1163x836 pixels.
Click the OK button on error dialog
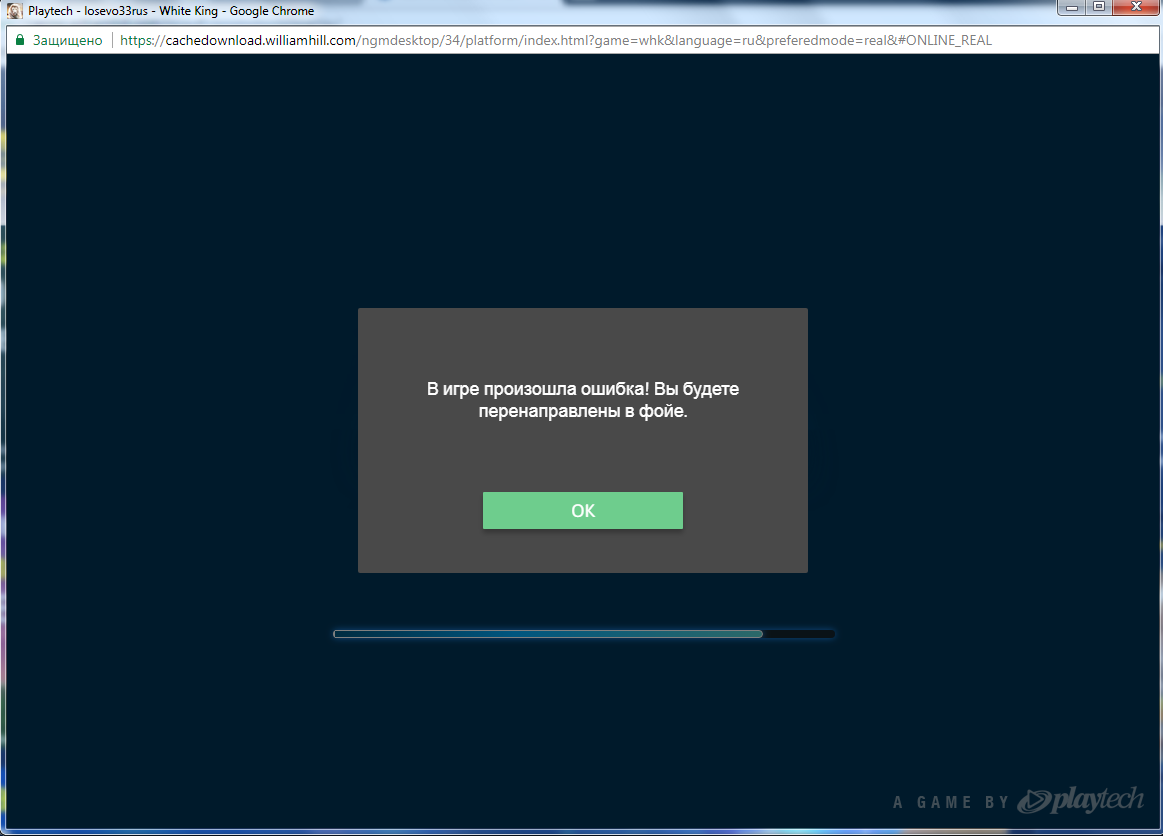(x=583, y=510)
